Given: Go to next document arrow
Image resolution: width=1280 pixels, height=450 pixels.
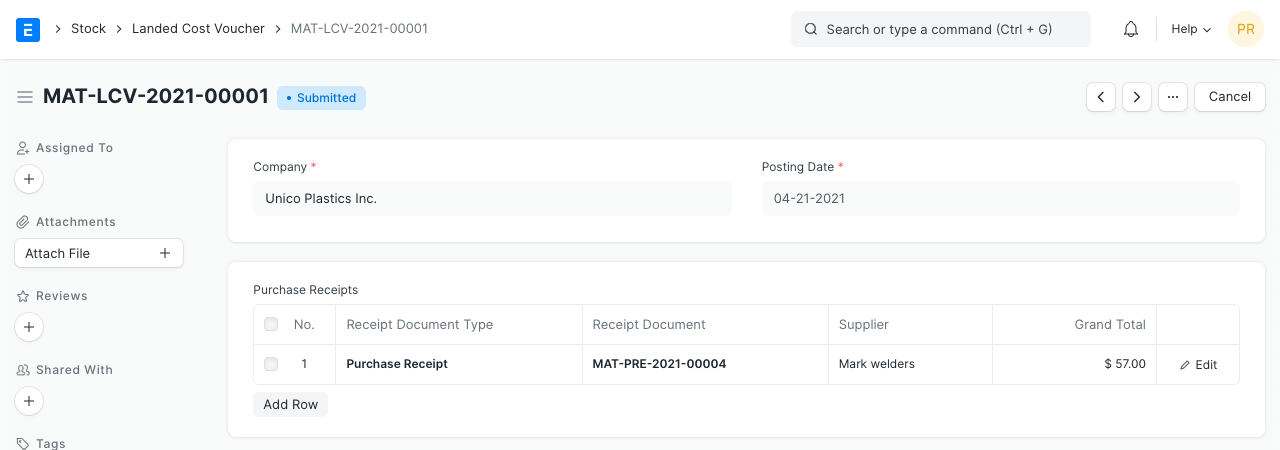Looking at the screenshot, I should pyautogui.click(x=1137, y=97).
